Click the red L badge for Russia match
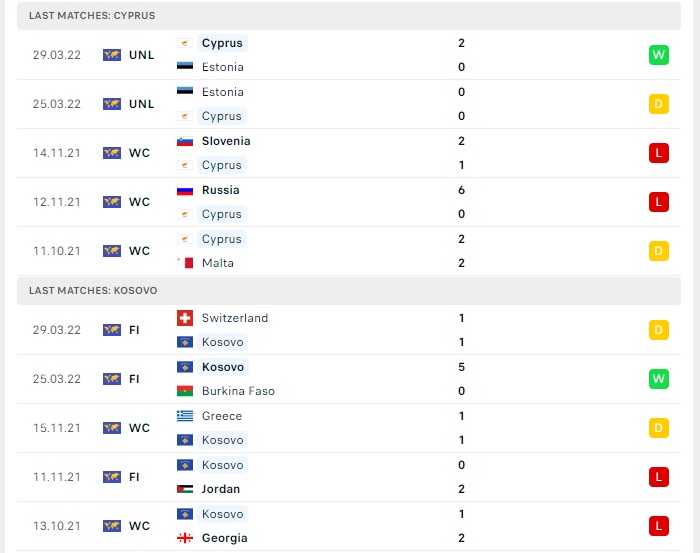The height and width of the screenshot is (553, 700). [658, 202]
